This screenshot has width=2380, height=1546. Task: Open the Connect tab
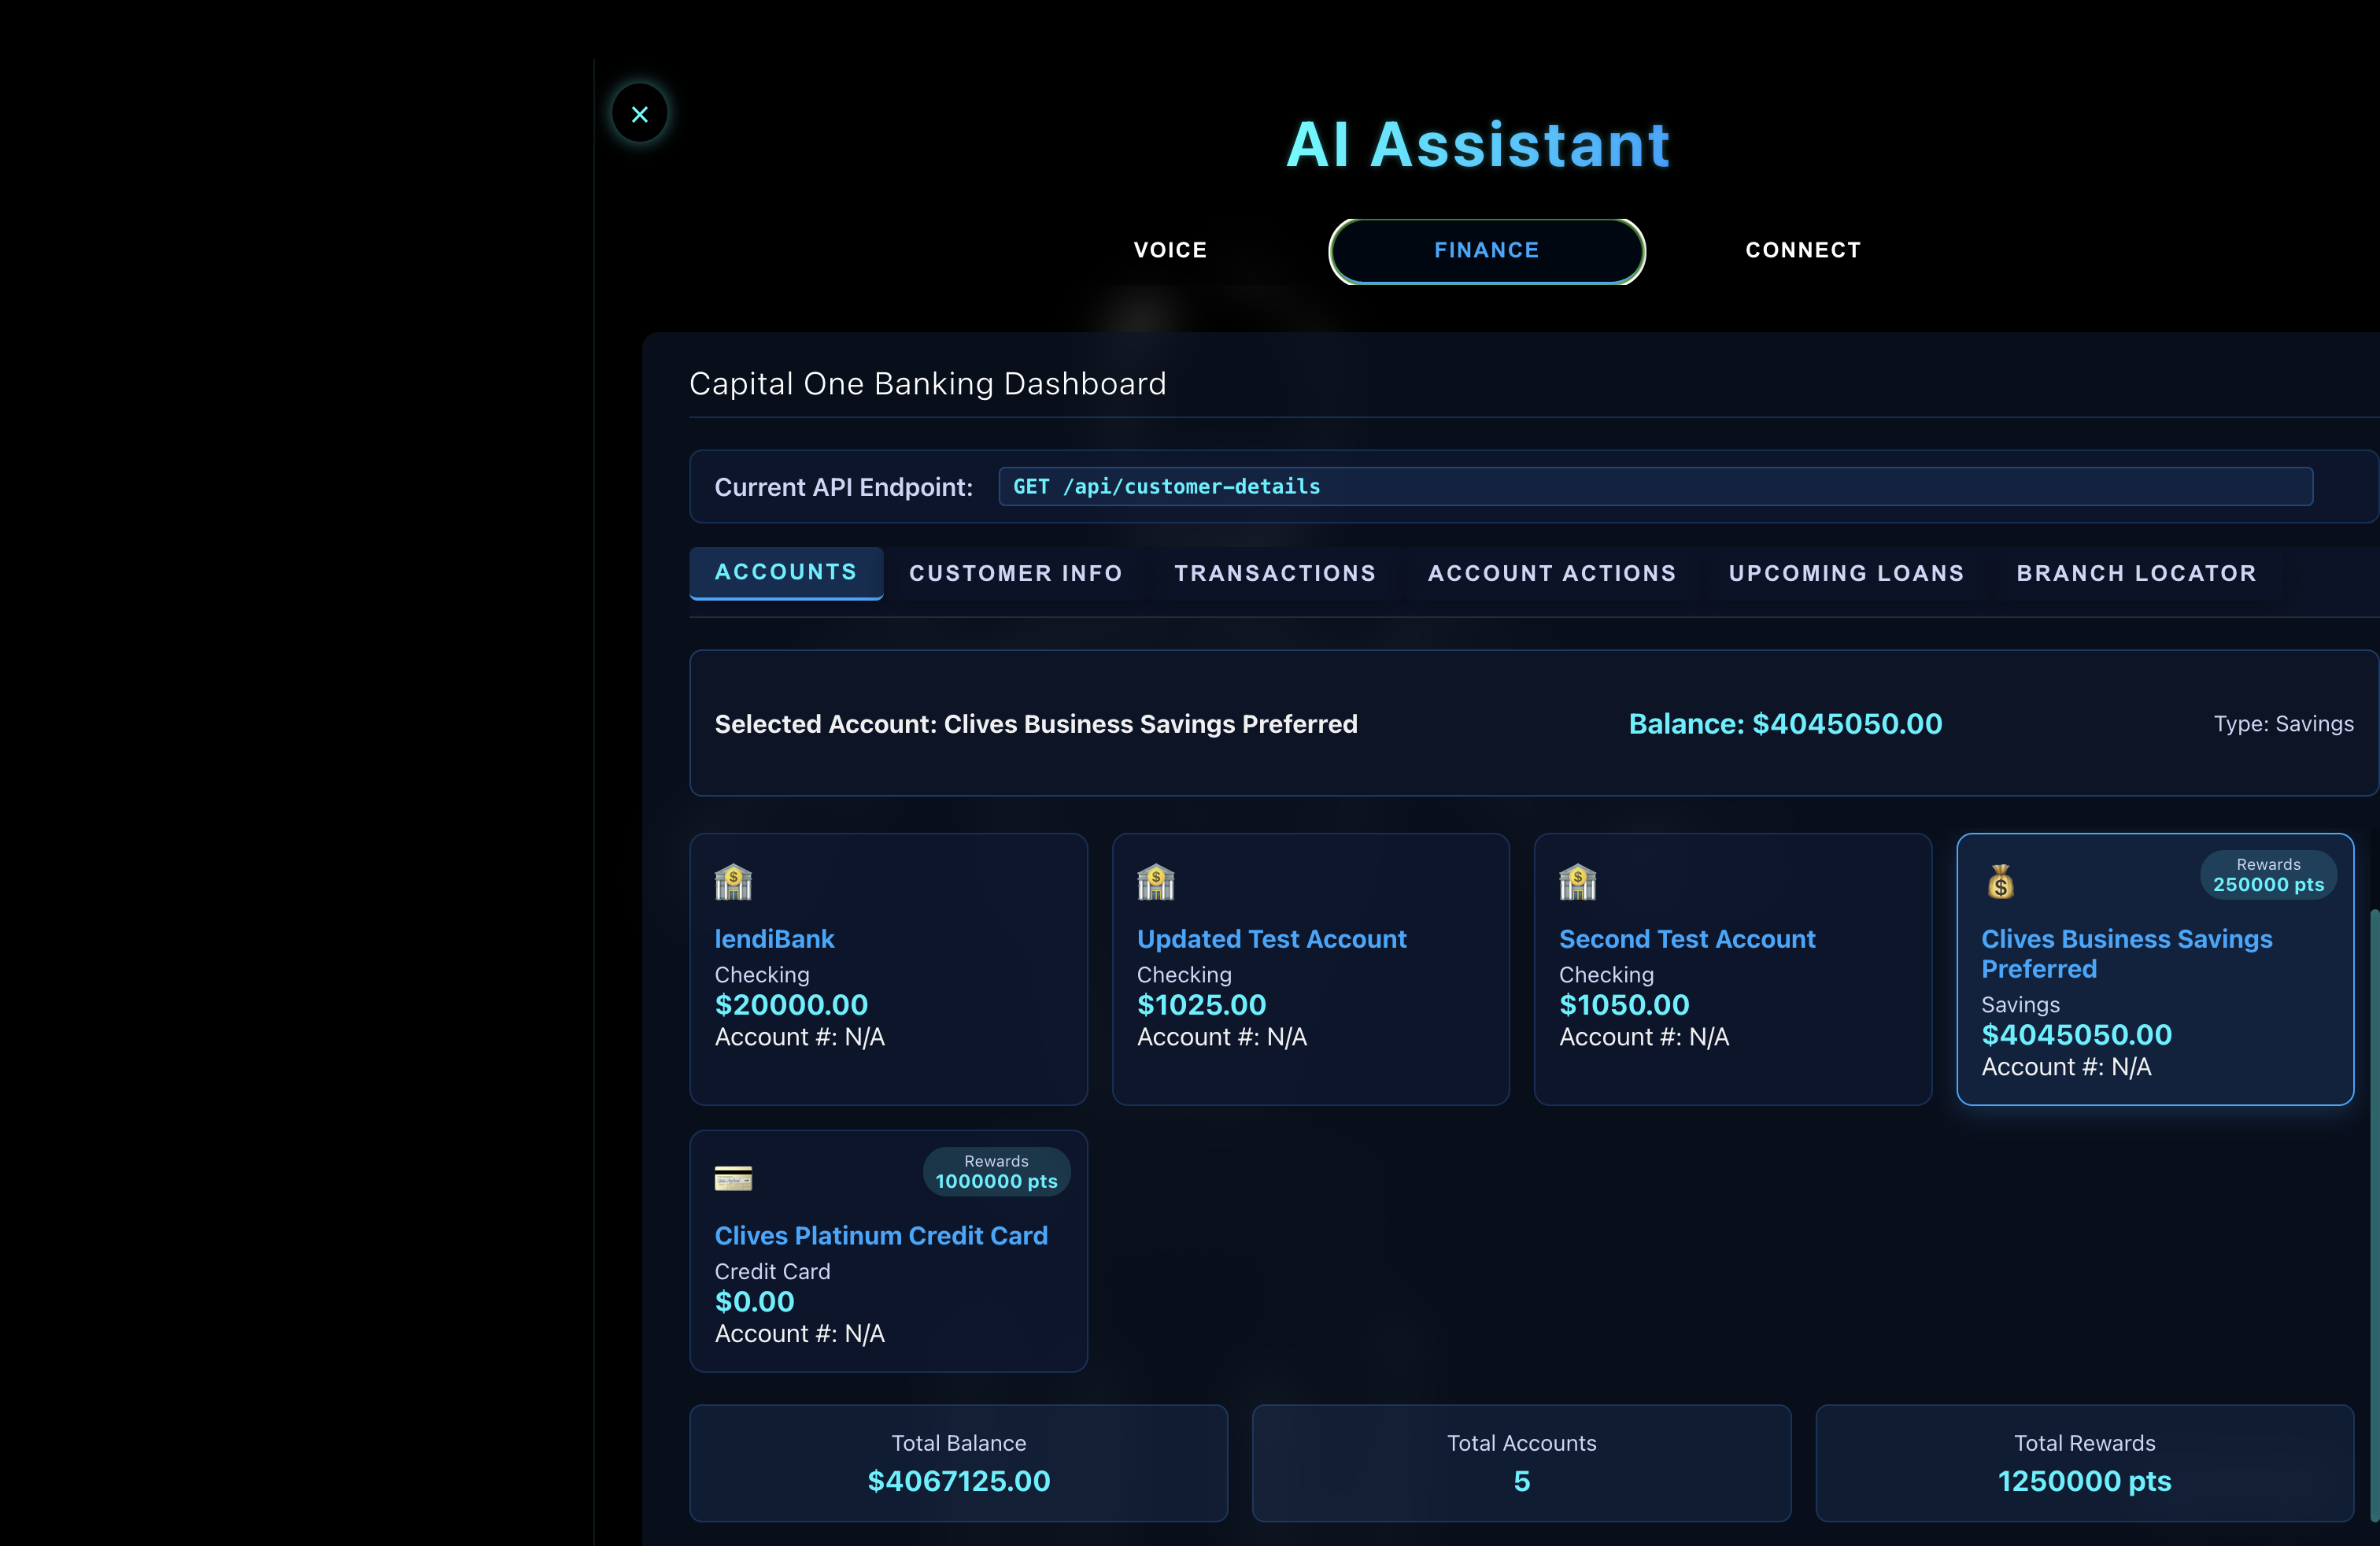tap(1803, 250)
